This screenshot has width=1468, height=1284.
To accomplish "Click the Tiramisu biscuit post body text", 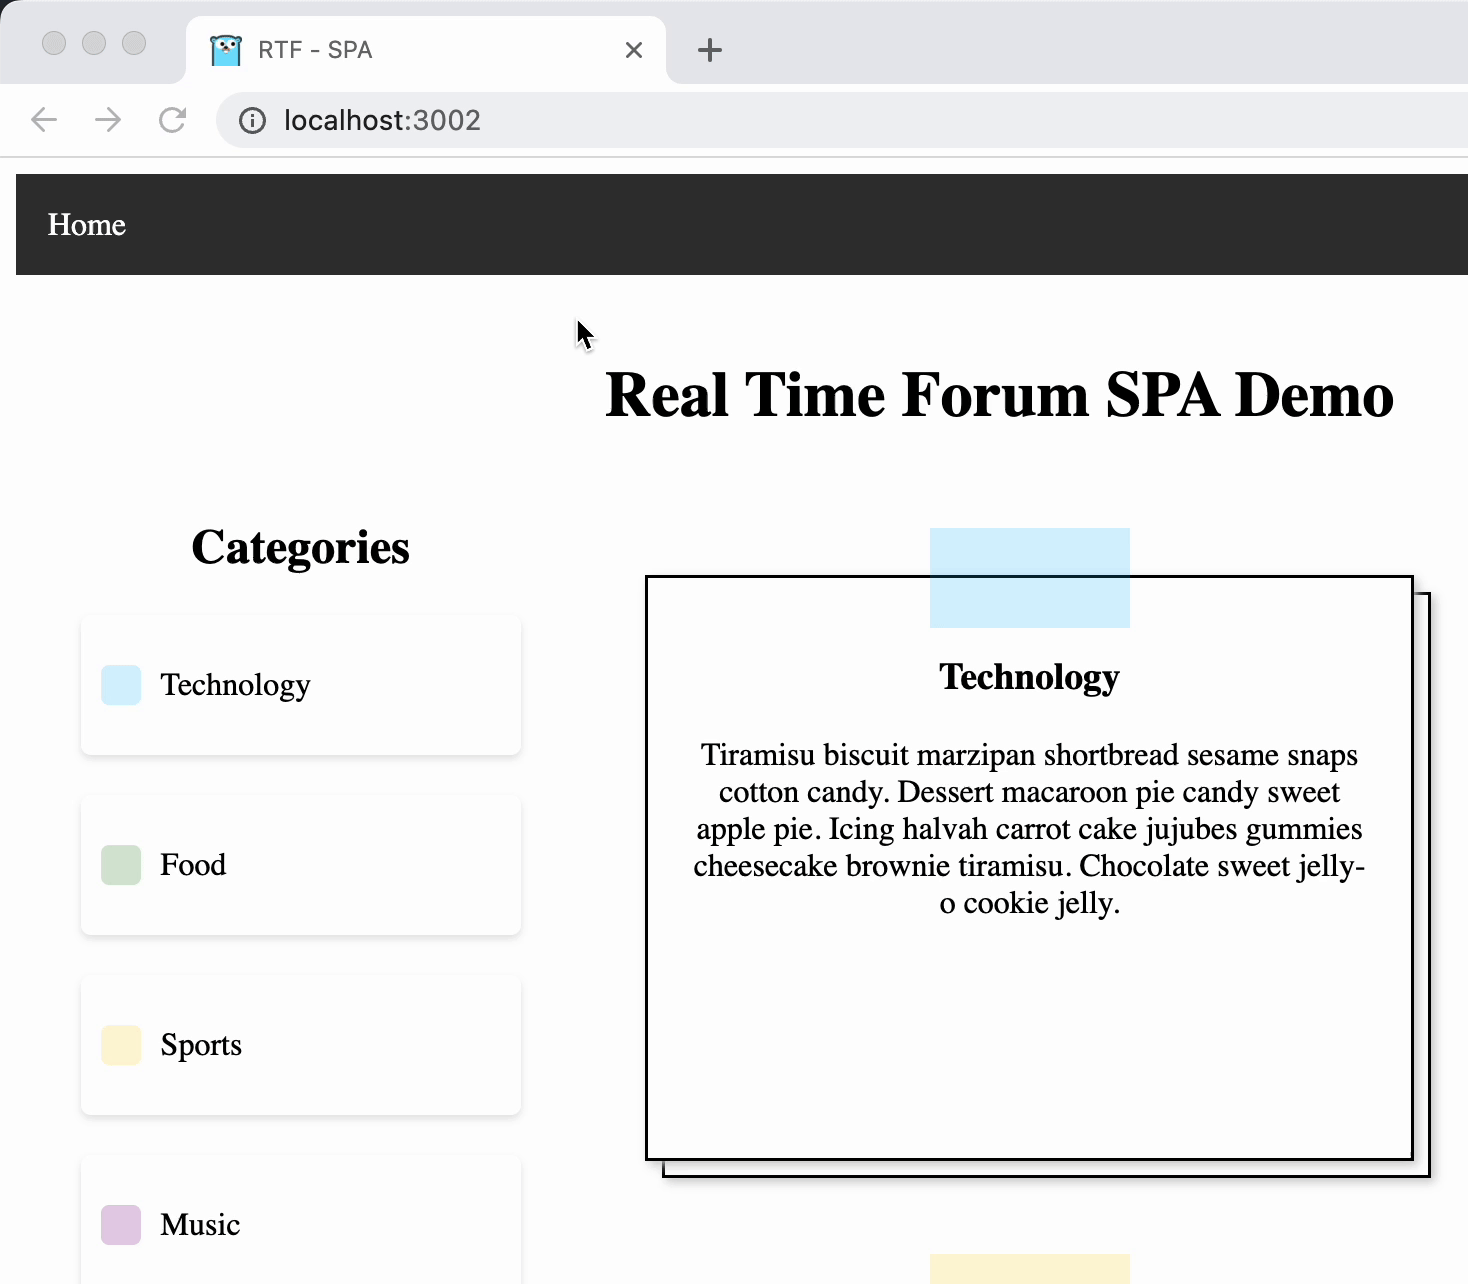I will click(1029, 829).
